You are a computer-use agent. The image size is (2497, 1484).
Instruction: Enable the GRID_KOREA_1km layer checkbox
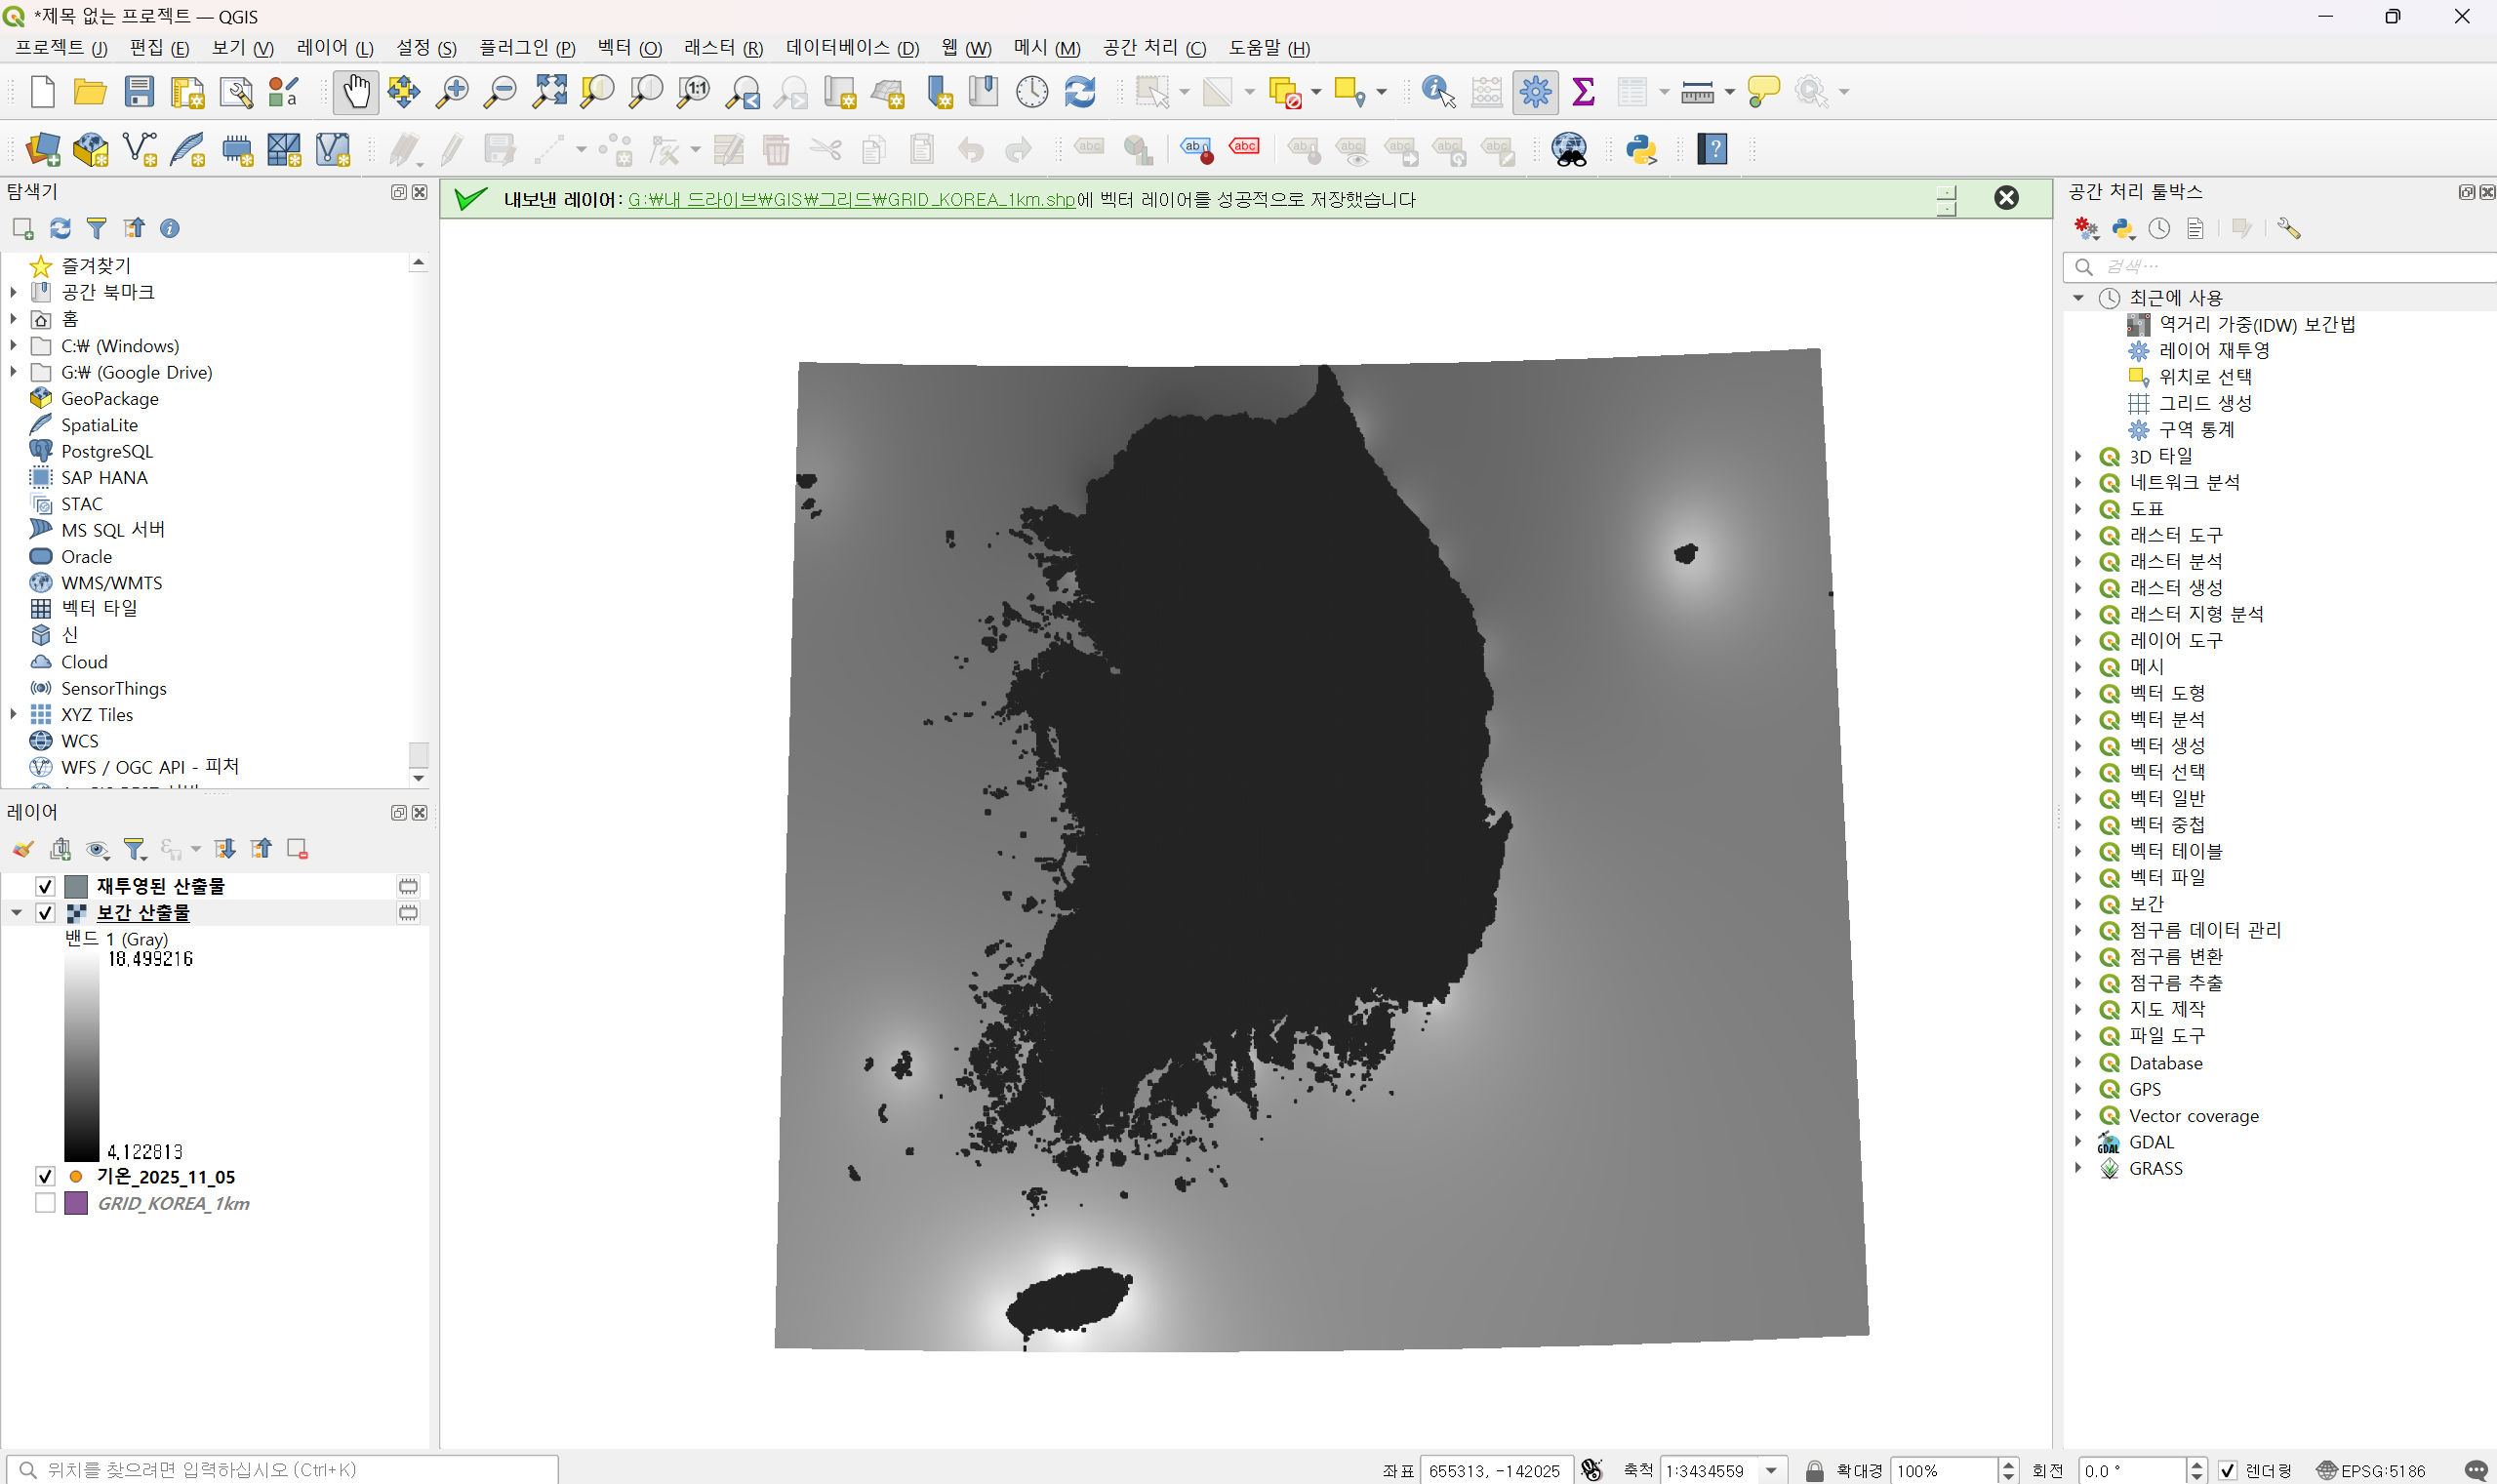(45, 1203)
